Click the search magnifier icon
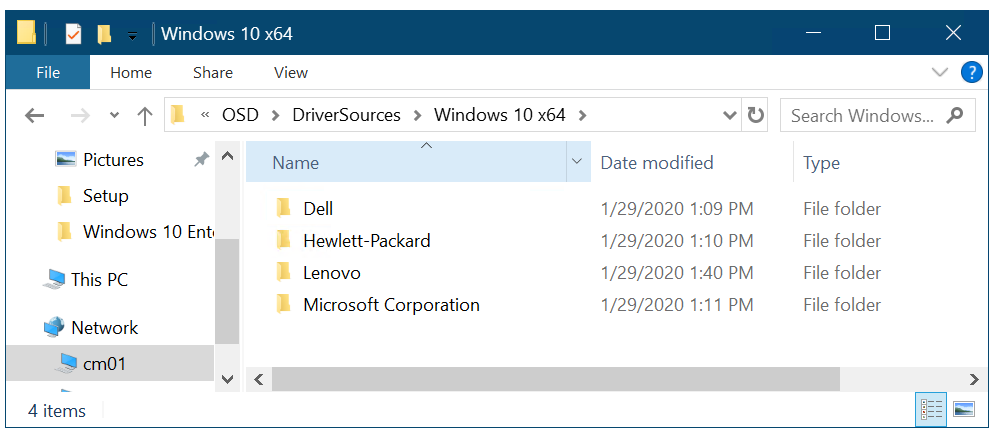The image size is (997, 433). tap(956, 115)
